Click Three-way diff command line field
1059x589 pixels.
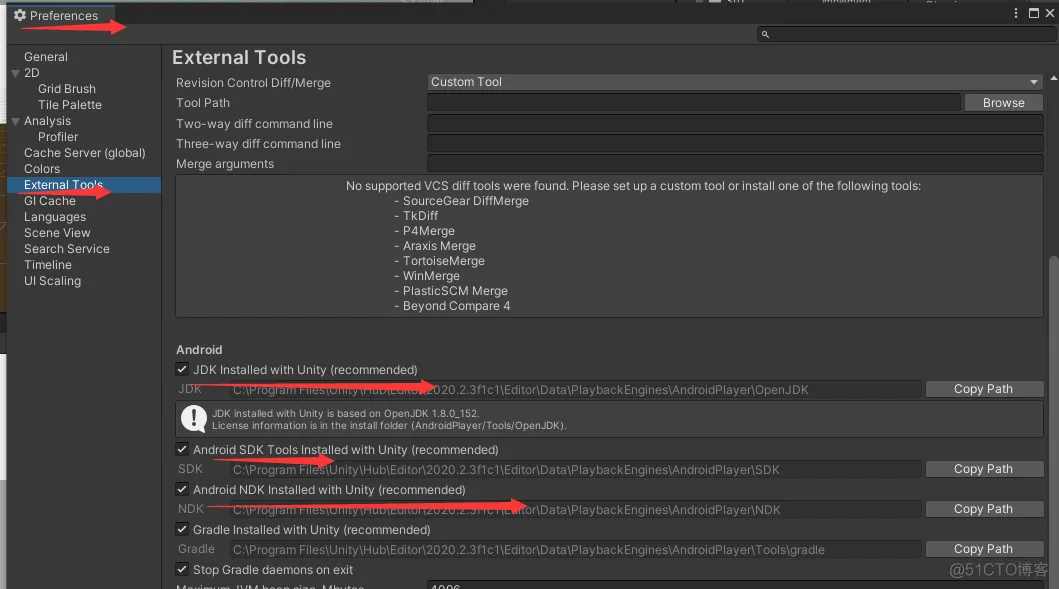[735, 144]
